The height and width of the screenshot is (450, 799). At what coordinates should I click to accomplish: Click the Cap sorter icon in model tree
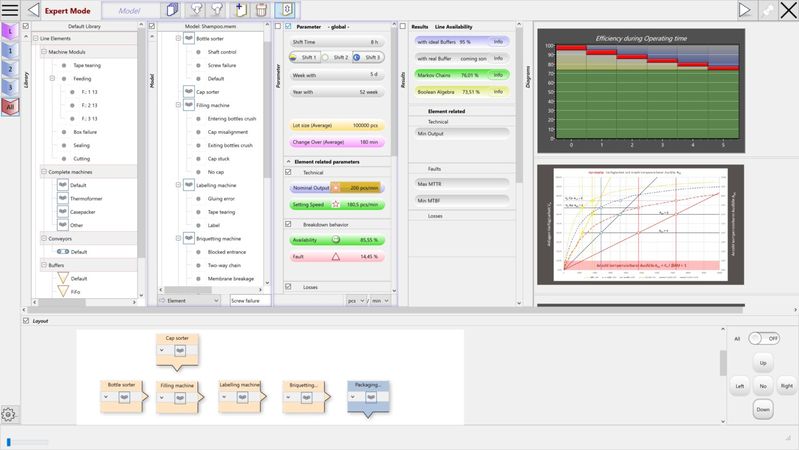(x=189, y=92)
